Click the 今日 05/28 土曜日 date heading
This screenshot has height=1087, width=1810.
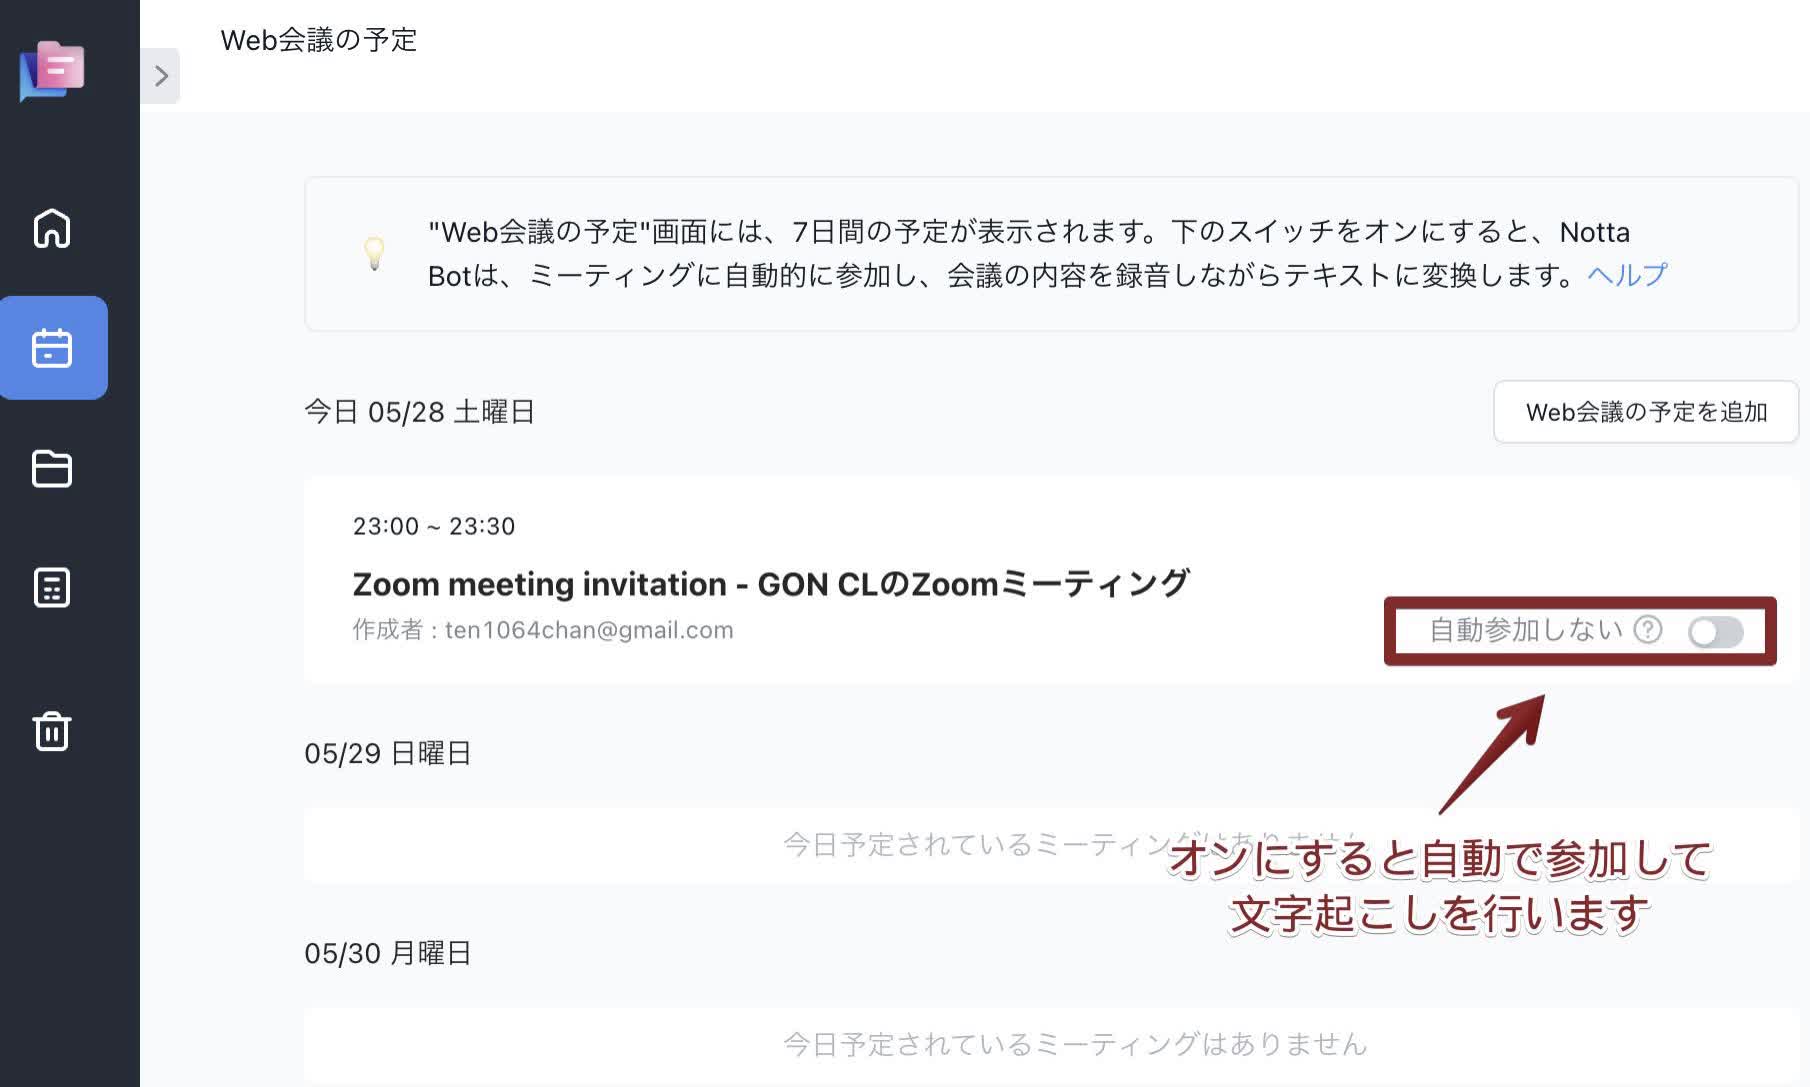pyautogui.click(x=420, y=412)
